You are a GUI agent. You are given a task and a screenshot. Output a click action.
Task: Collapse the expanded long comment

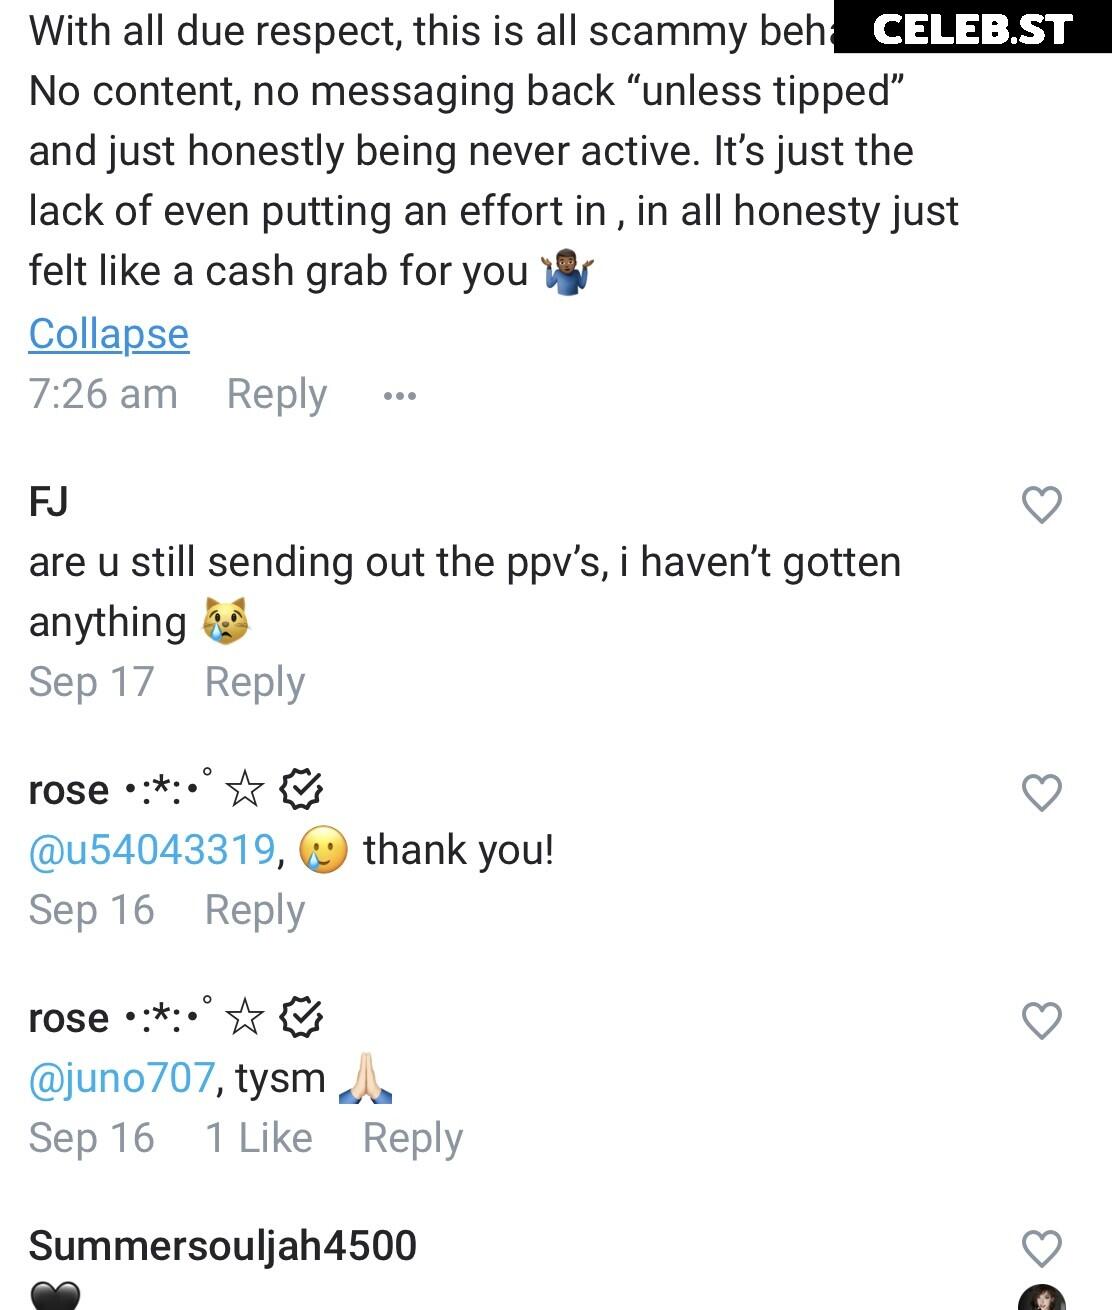pos(108,334)
